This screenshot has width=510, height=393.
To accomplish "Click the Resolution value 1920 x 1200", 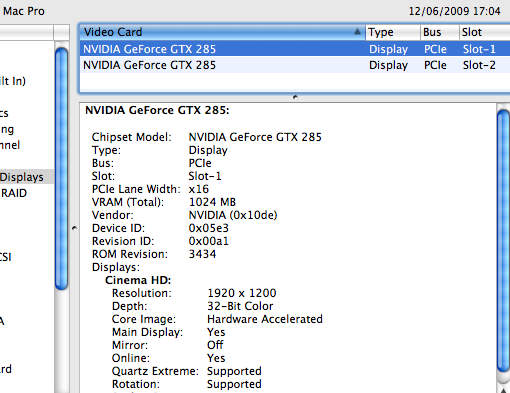I will (x=242, y=293).
